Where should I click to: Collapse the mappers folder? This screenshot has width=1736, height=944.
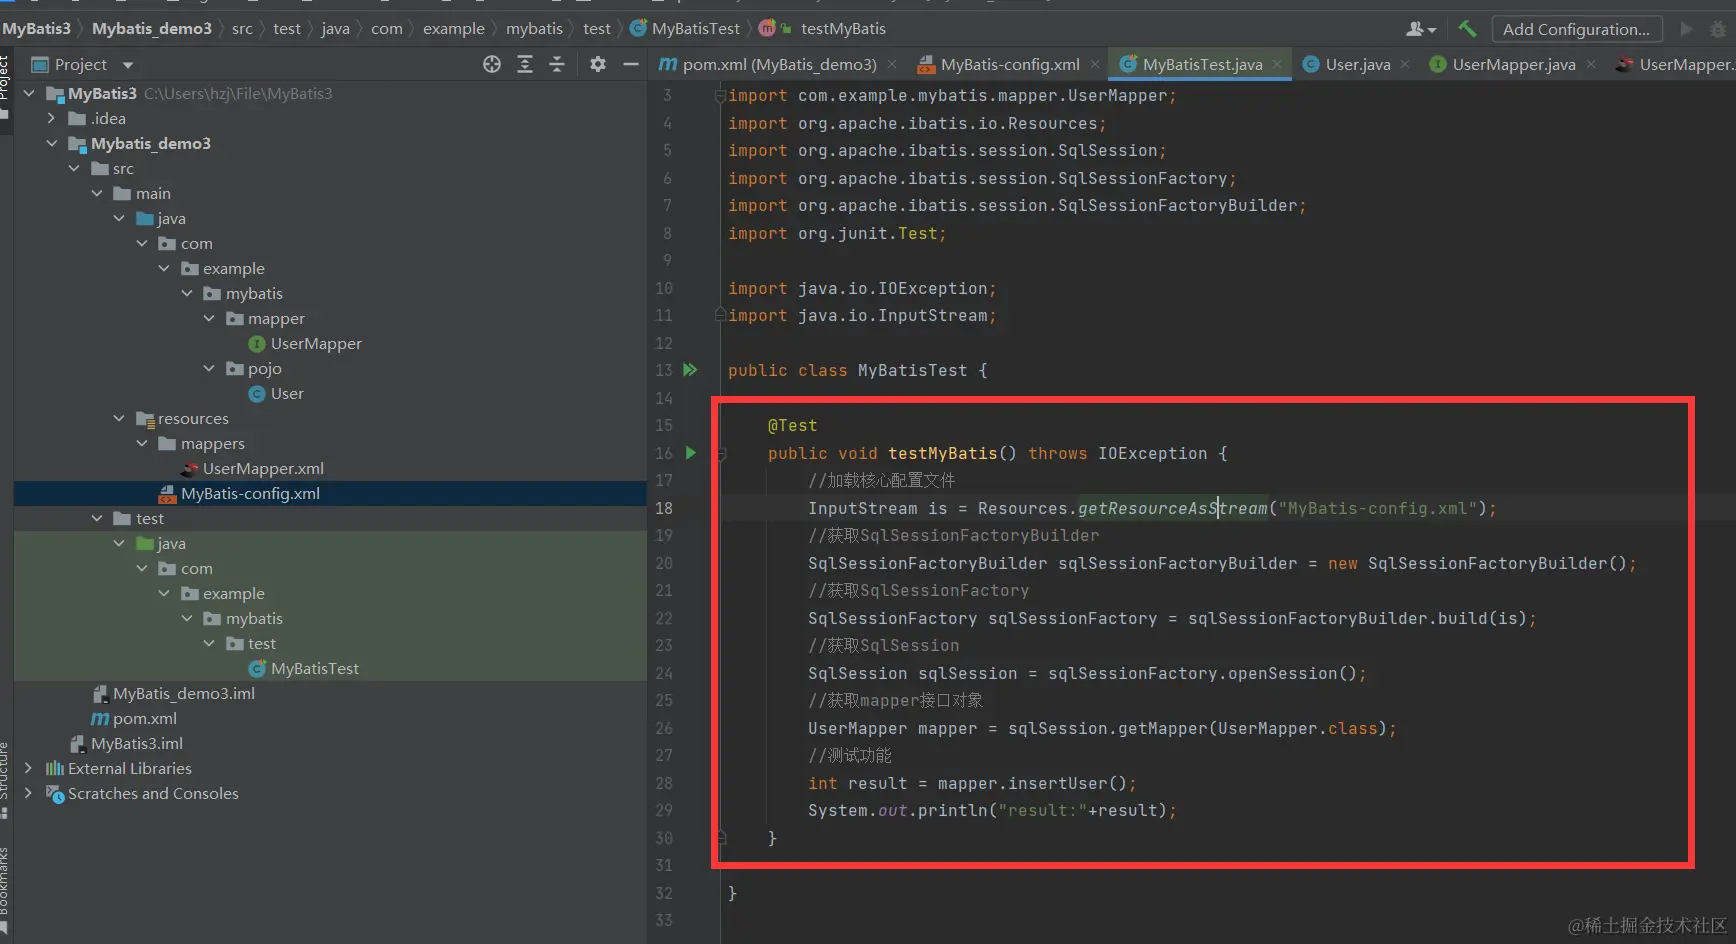click(x=142, y=443)
